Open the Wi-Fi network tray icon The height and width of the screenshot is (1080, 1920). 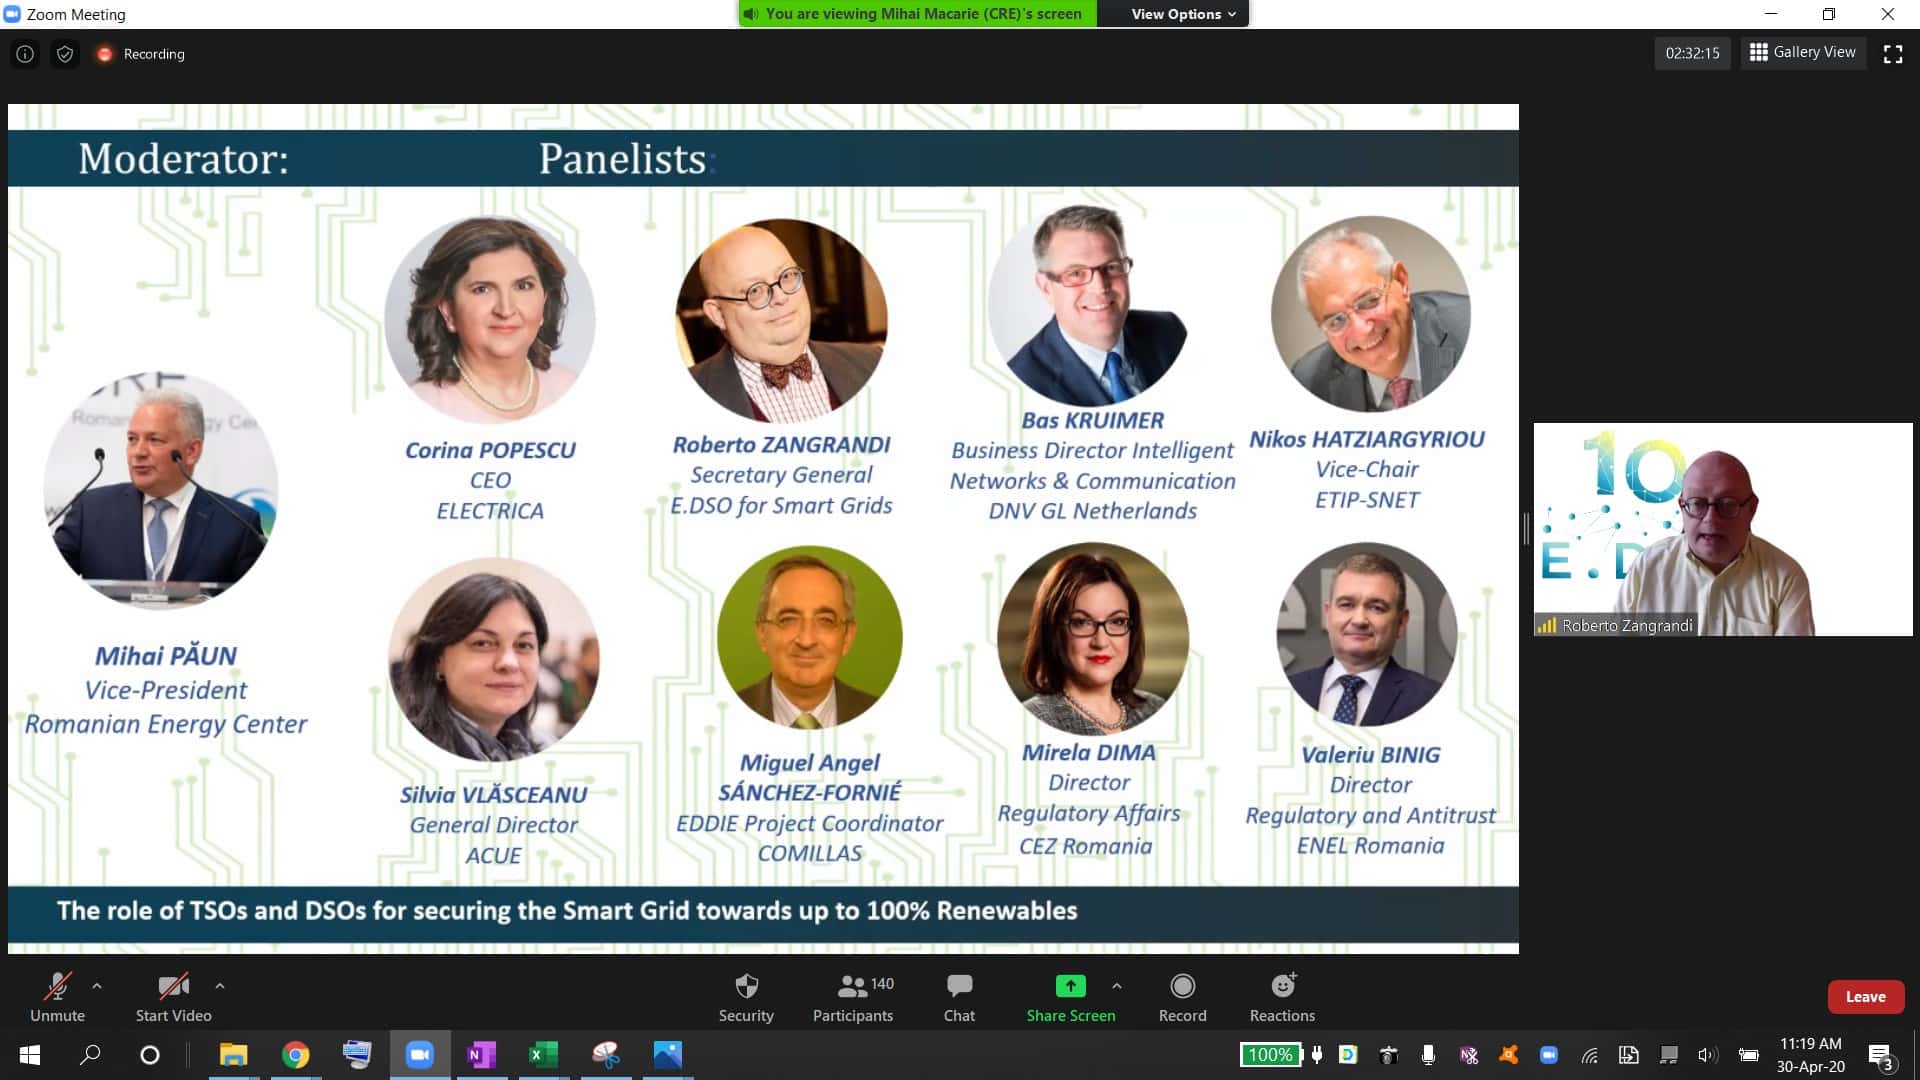pyautogui.click(x=1589, y=1055)
